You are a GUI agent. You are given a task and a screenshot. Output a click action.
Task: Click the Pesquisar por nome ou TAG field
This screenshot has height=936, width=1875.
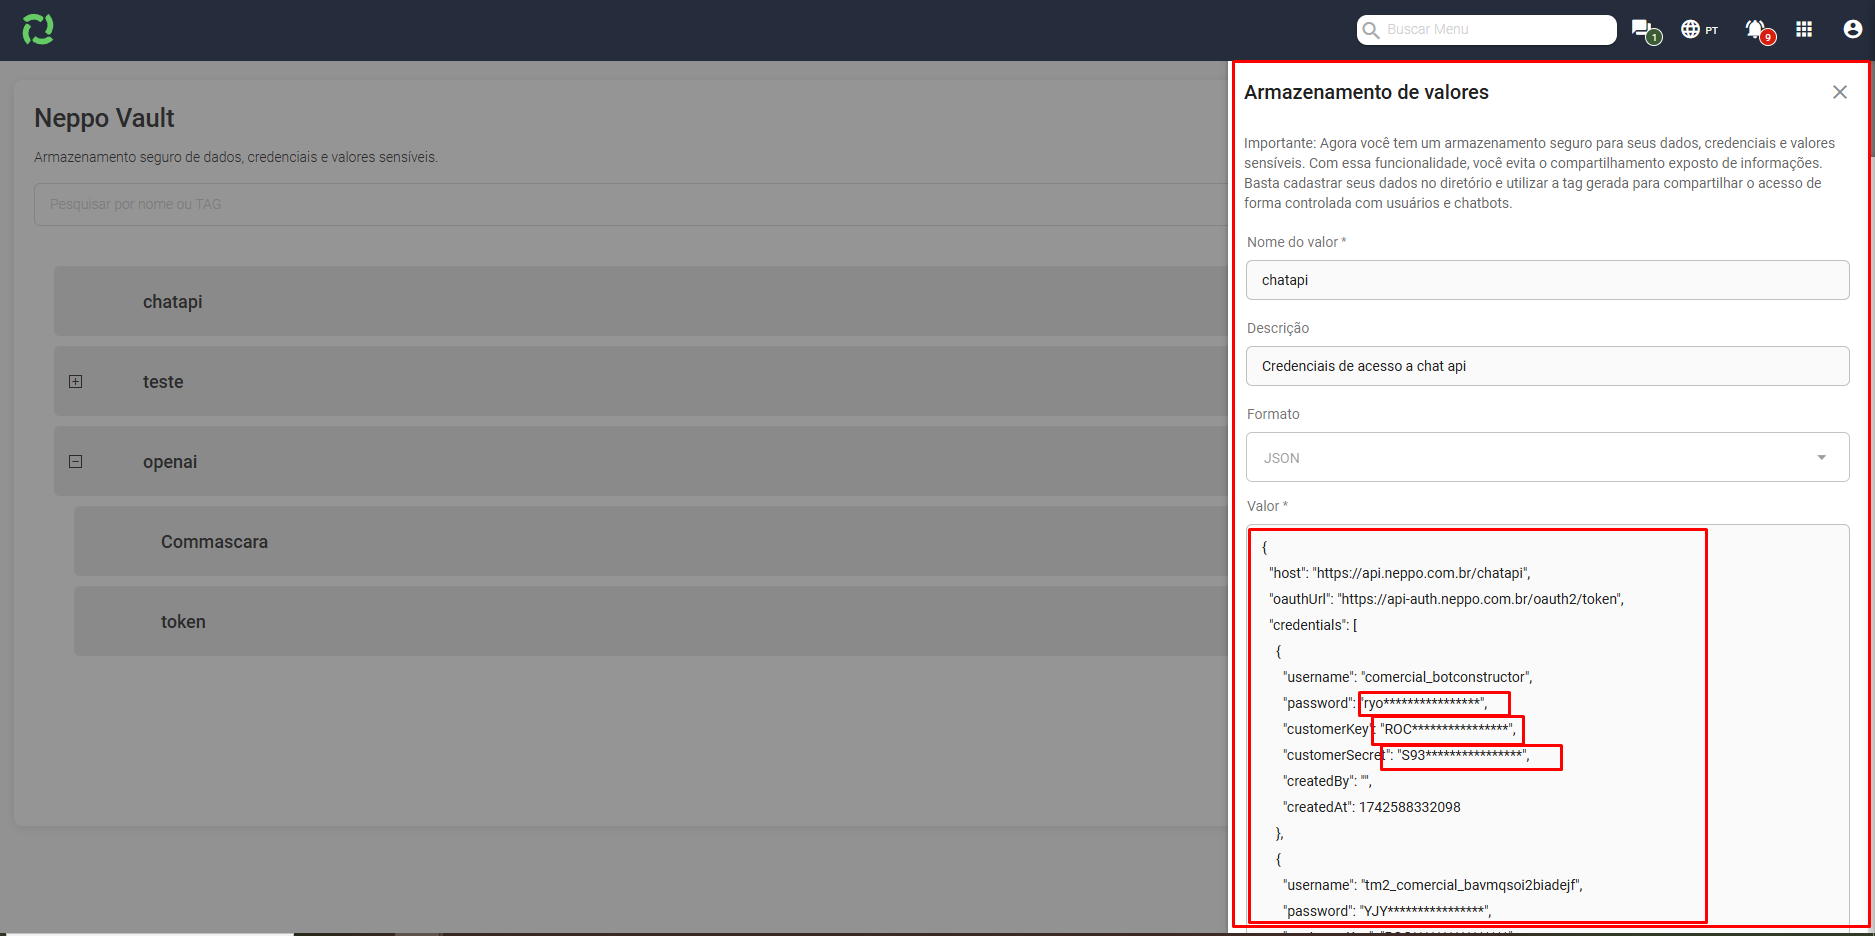coord(631,204)
